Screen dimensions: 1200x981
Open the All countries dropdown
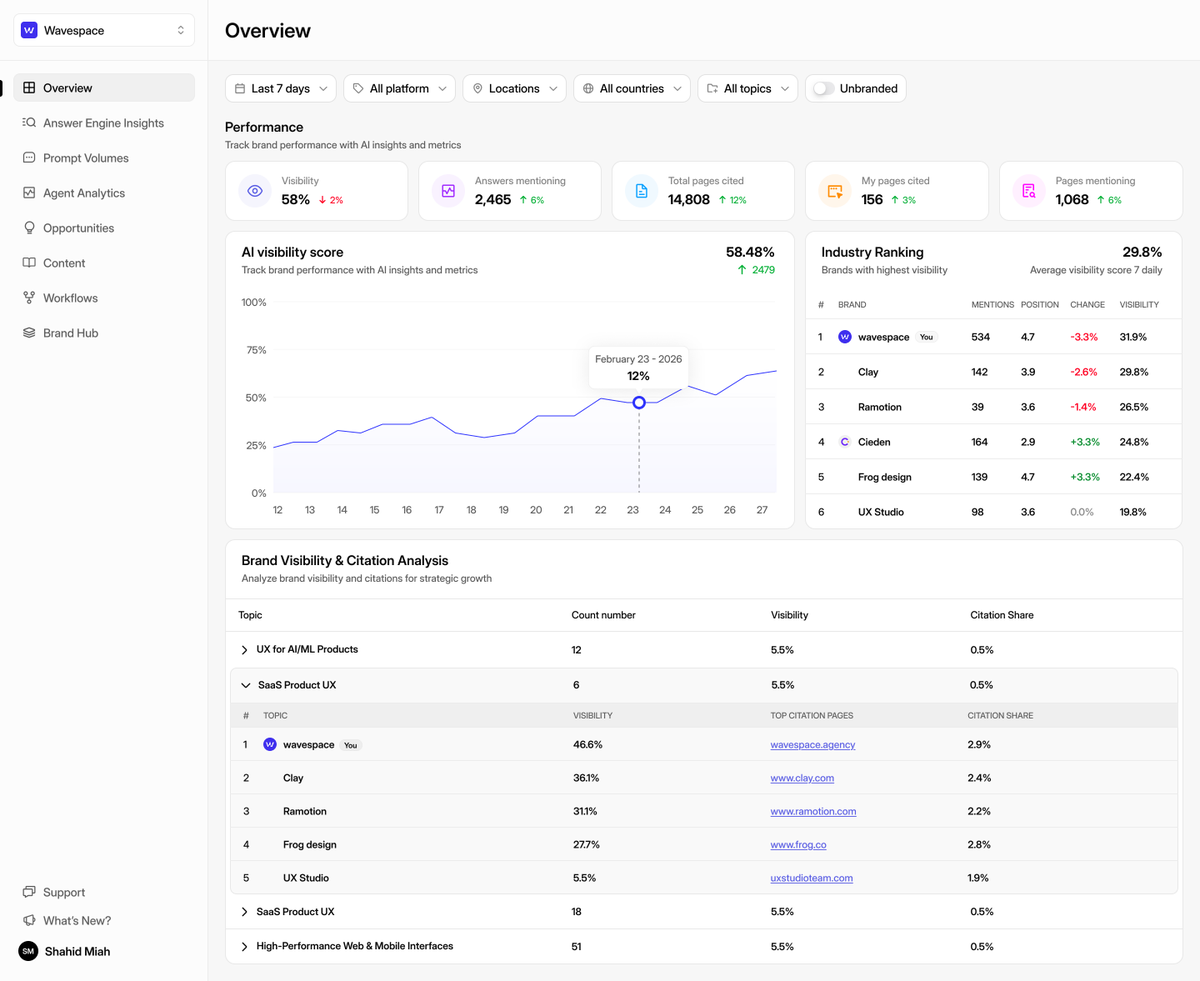[632, 89]
